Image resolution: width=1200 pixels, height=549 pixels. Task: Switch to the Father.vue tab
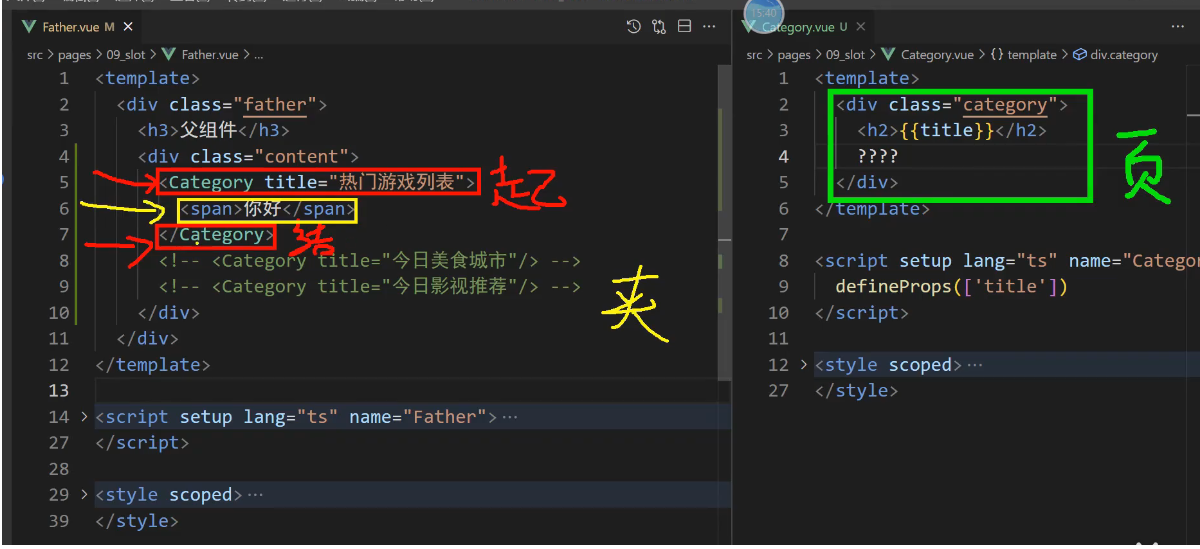tap(78, 27)
